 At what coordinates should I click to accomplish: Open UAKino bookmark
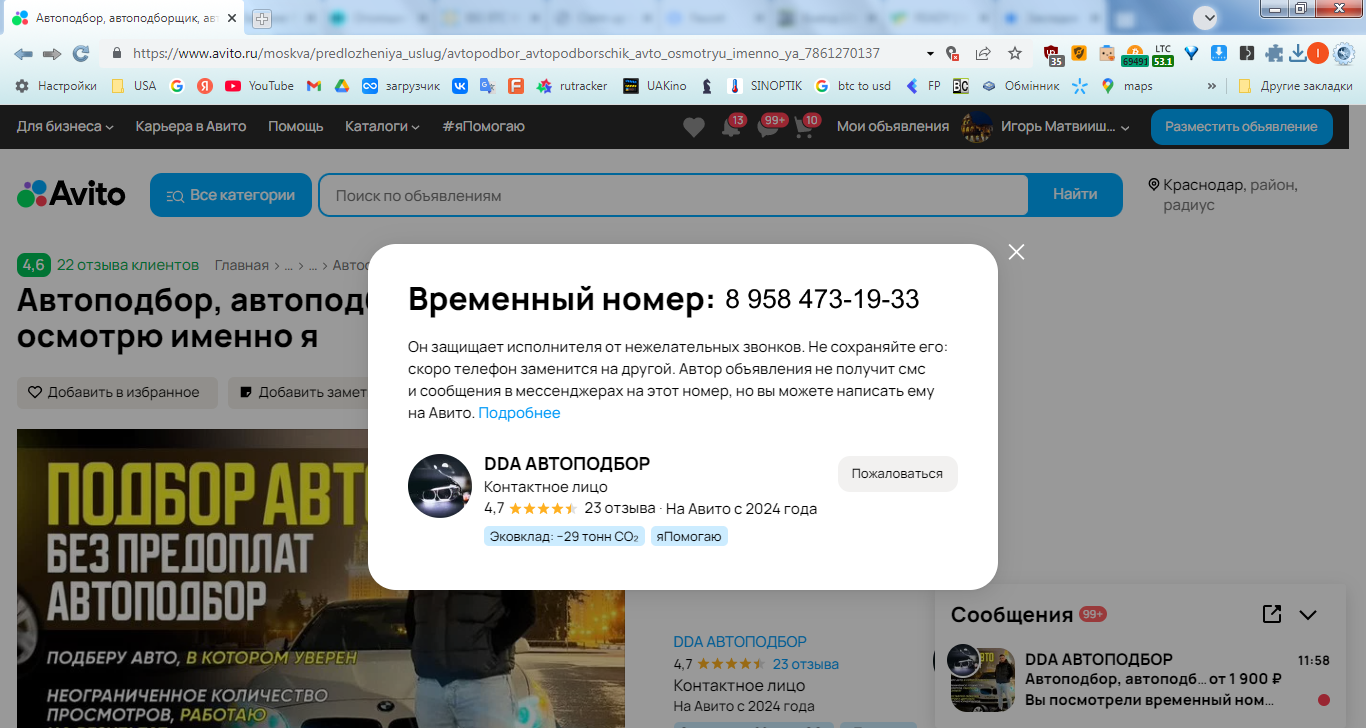coord(655,86)
